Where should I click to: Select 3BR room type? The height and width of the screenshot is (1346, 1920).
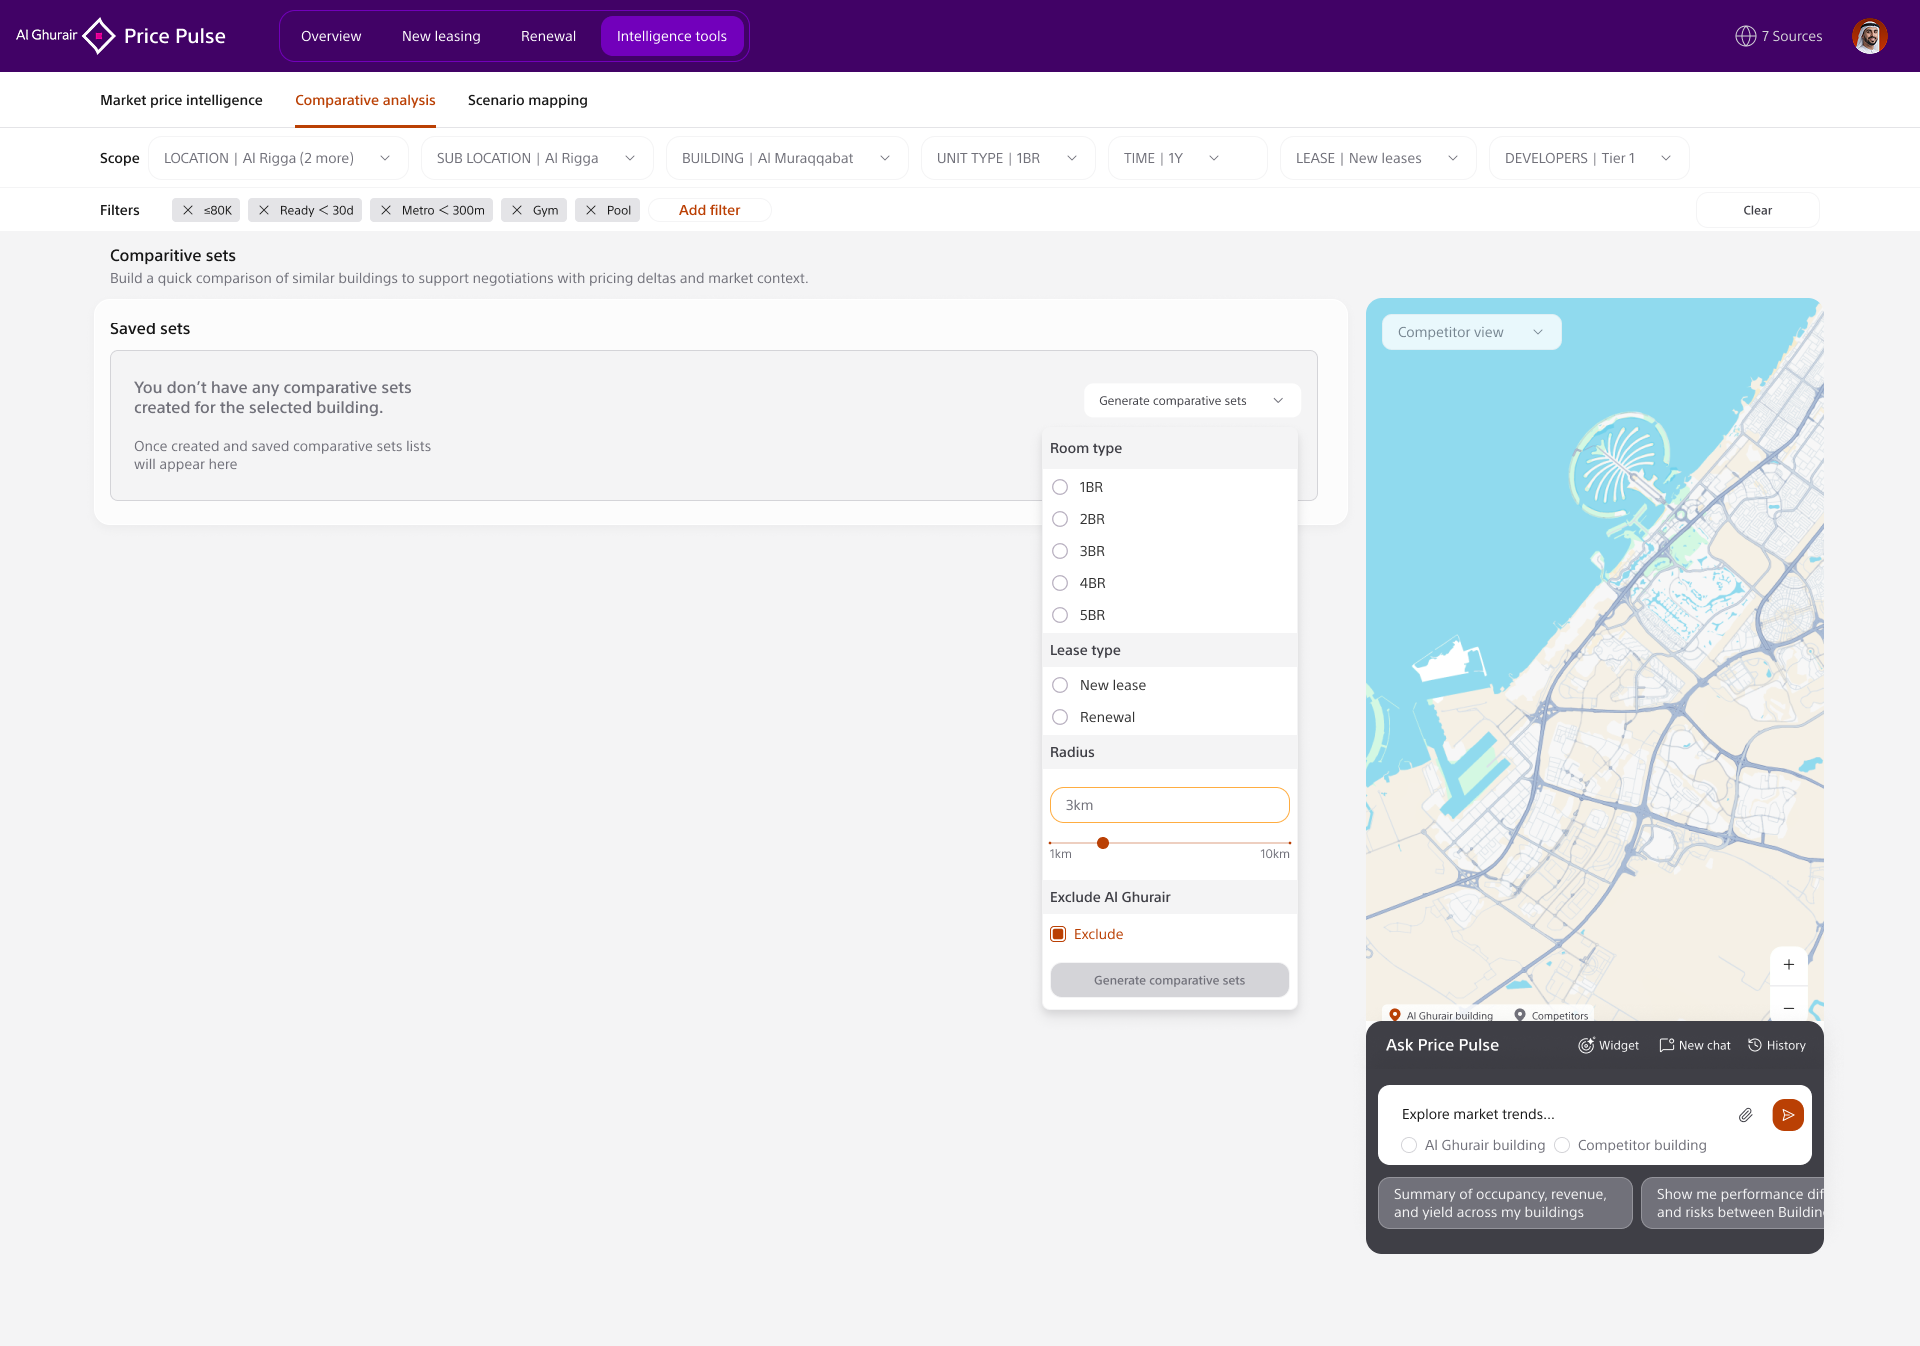pos(1060,551)
